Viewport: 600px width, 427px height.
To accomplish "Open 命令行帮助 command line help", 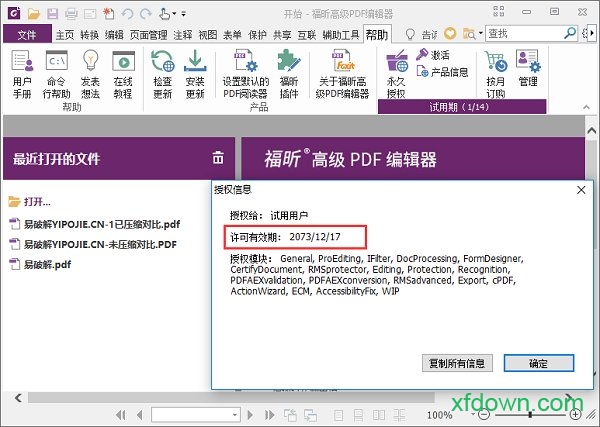I will pos(56,74).
